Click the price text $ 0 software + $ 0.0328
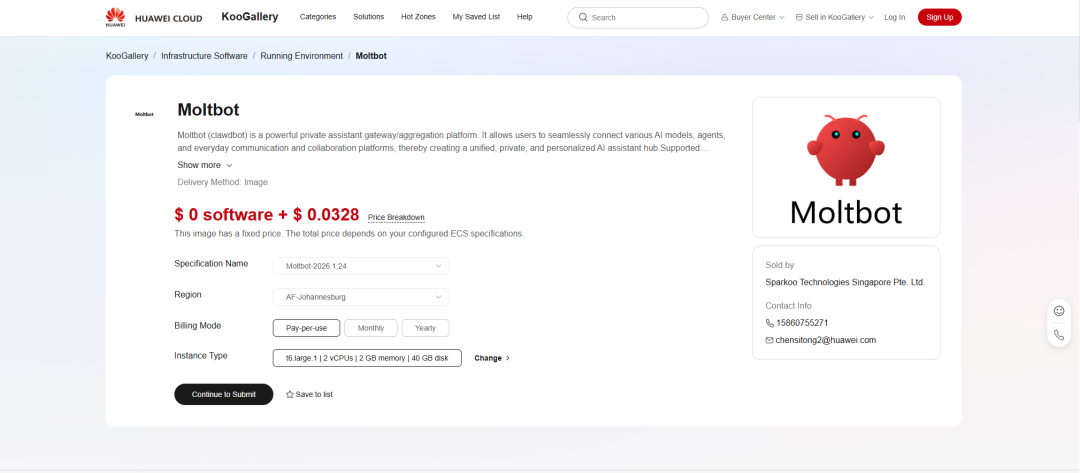The image size is (1080, 473). (267, 214)
